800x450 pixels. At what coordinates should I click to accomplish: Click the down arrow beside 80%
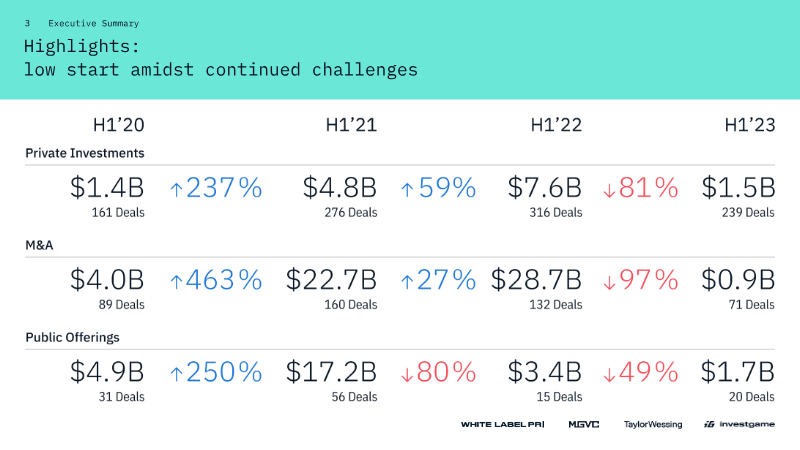(407, 373)
